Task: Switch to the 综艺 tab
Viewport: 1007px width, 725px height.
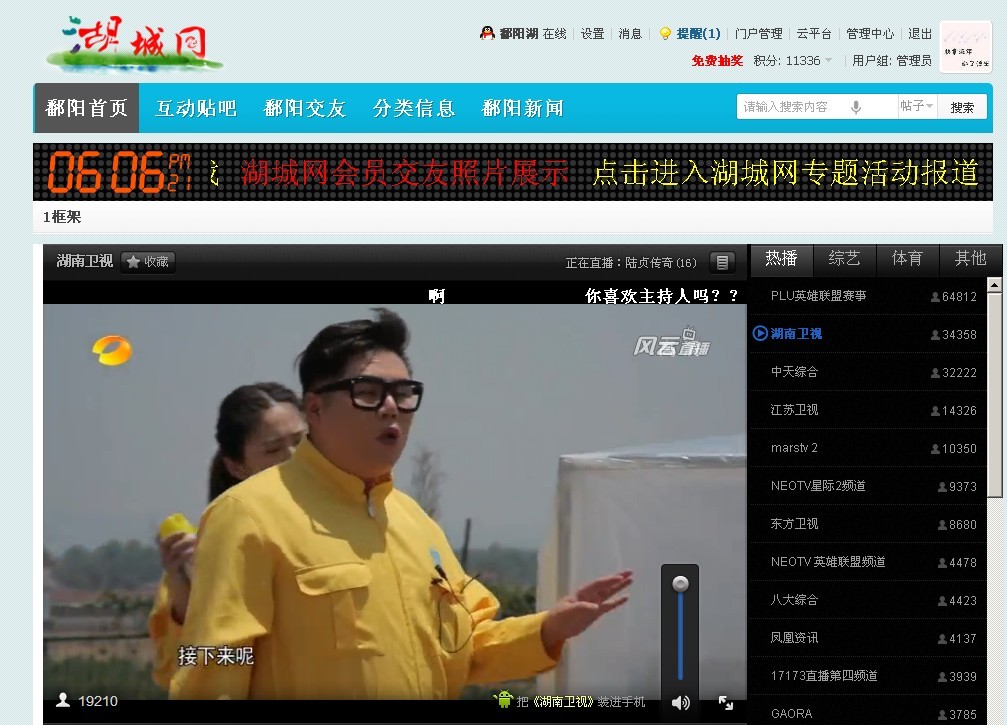Action: coord(844,258)
